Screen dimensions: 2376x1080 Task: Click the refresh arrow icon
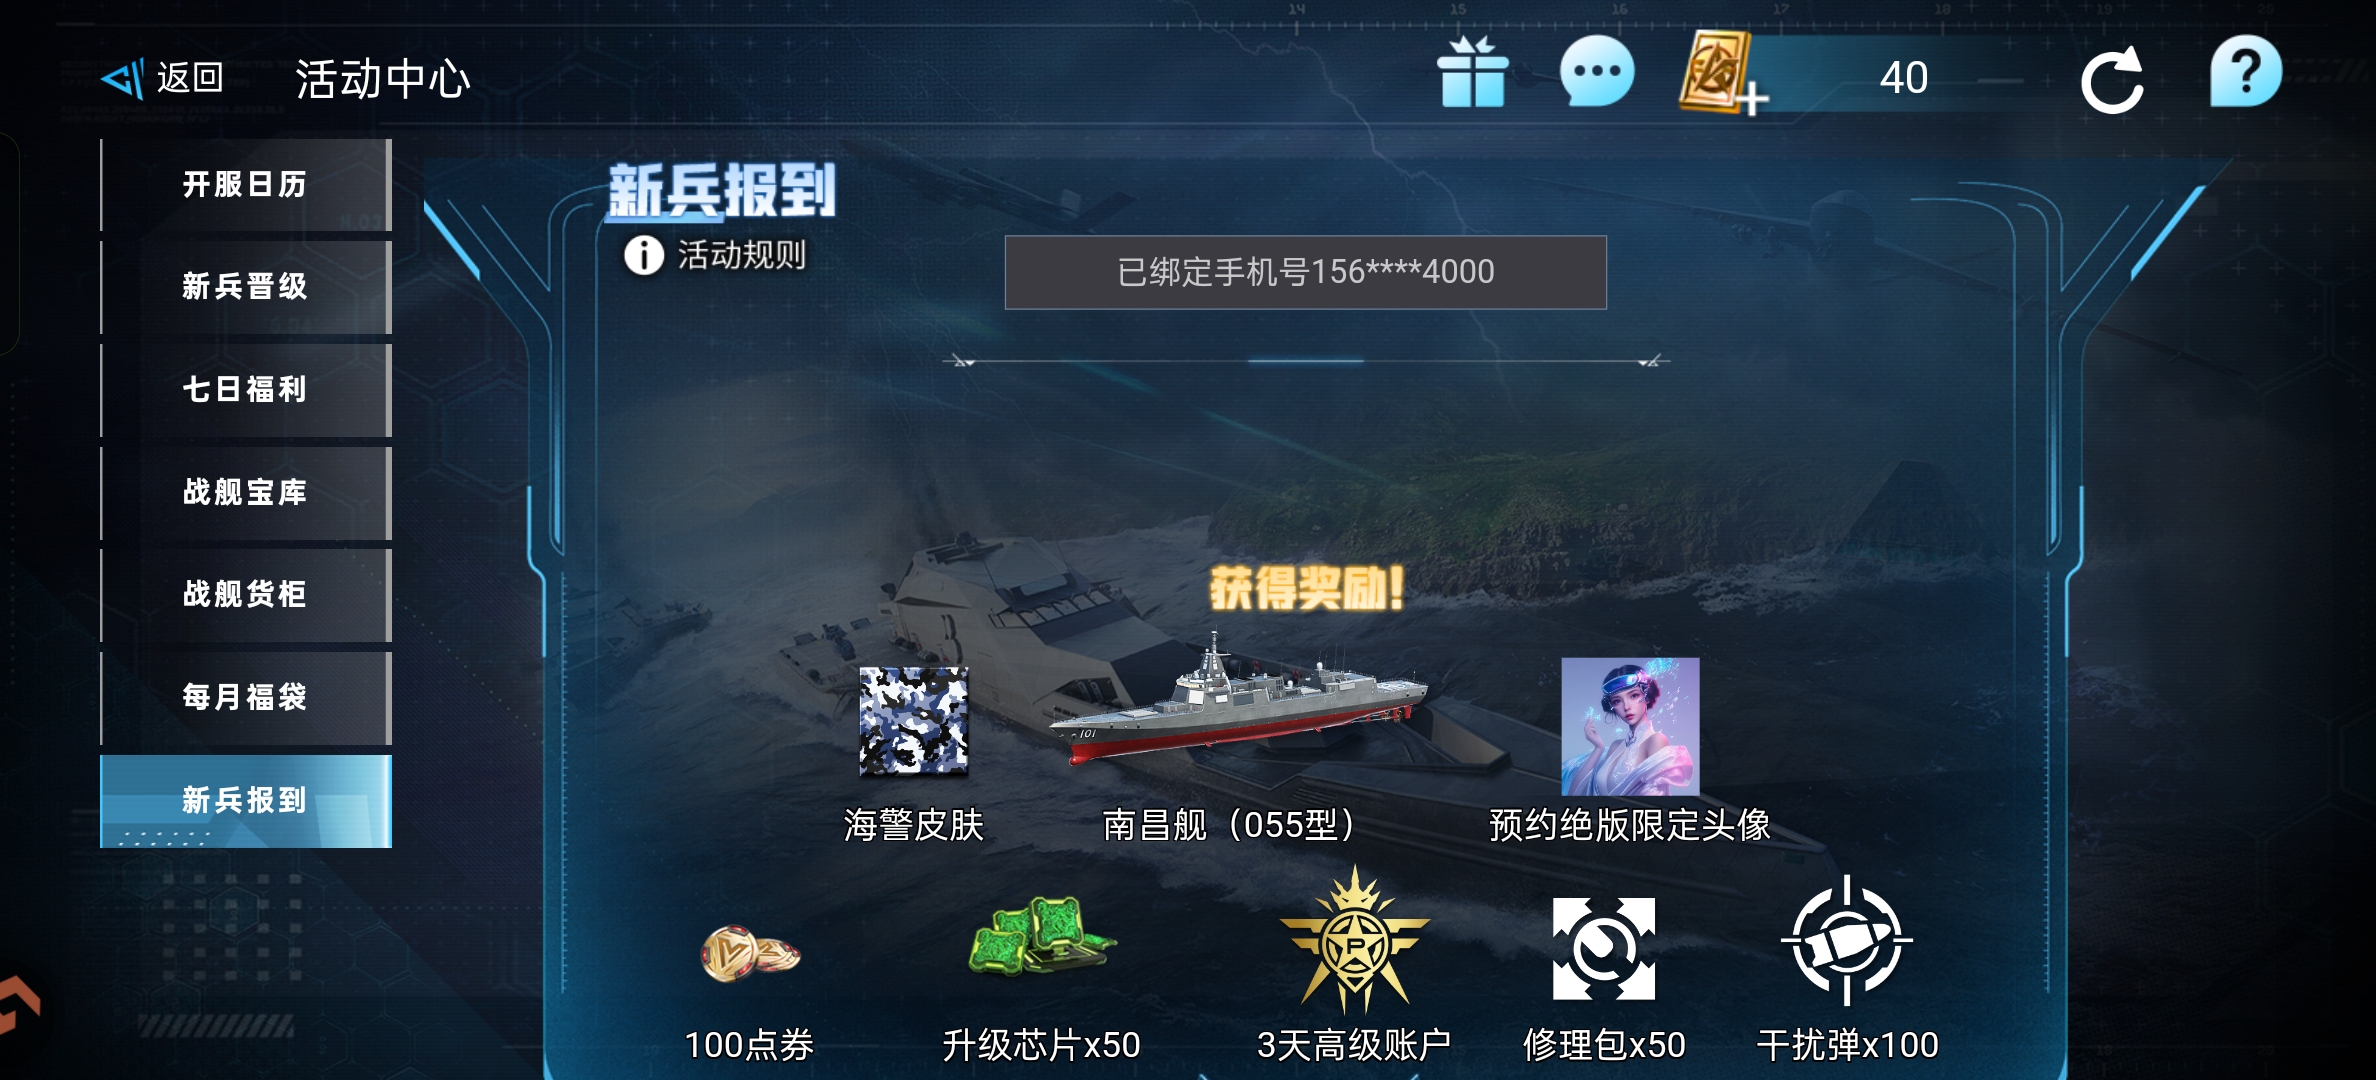click(x=2112, y=80)
